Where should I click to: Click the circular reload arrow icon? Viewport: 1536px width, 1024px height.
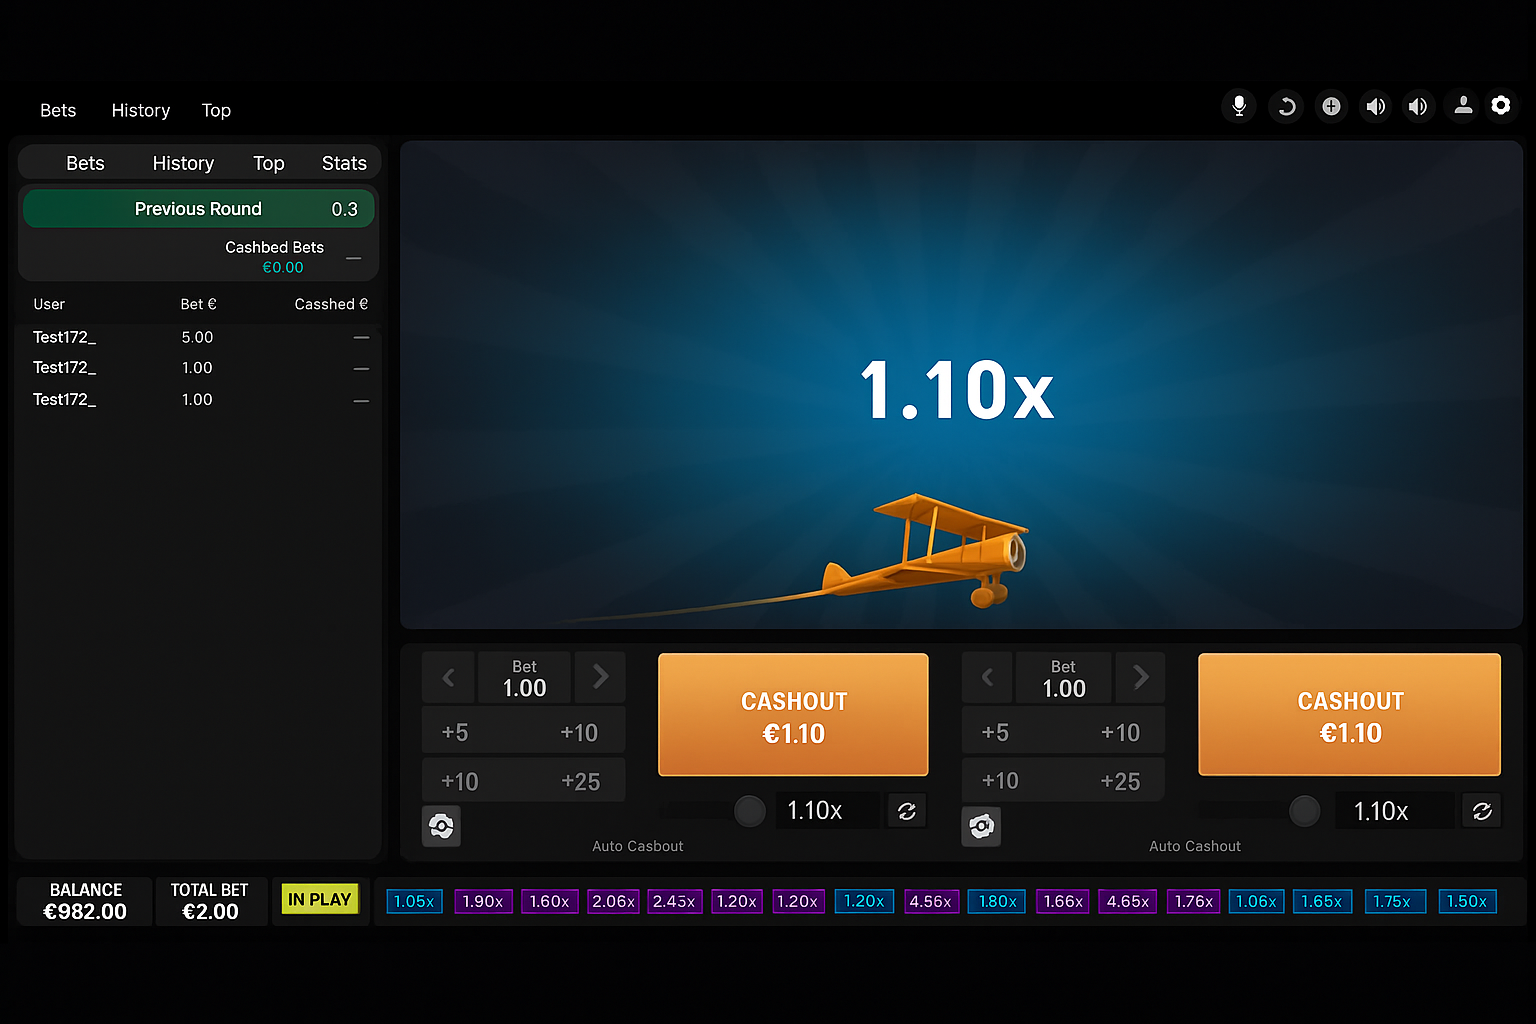pos(1286,106)
